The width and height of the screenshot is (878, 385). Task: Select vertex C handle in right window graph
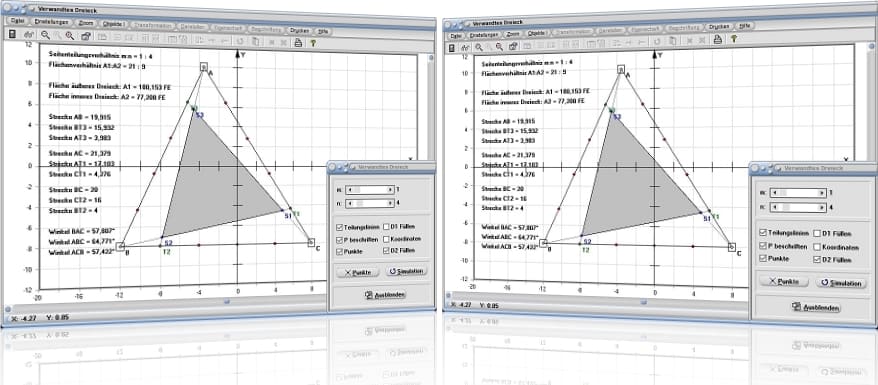[732, 247]
